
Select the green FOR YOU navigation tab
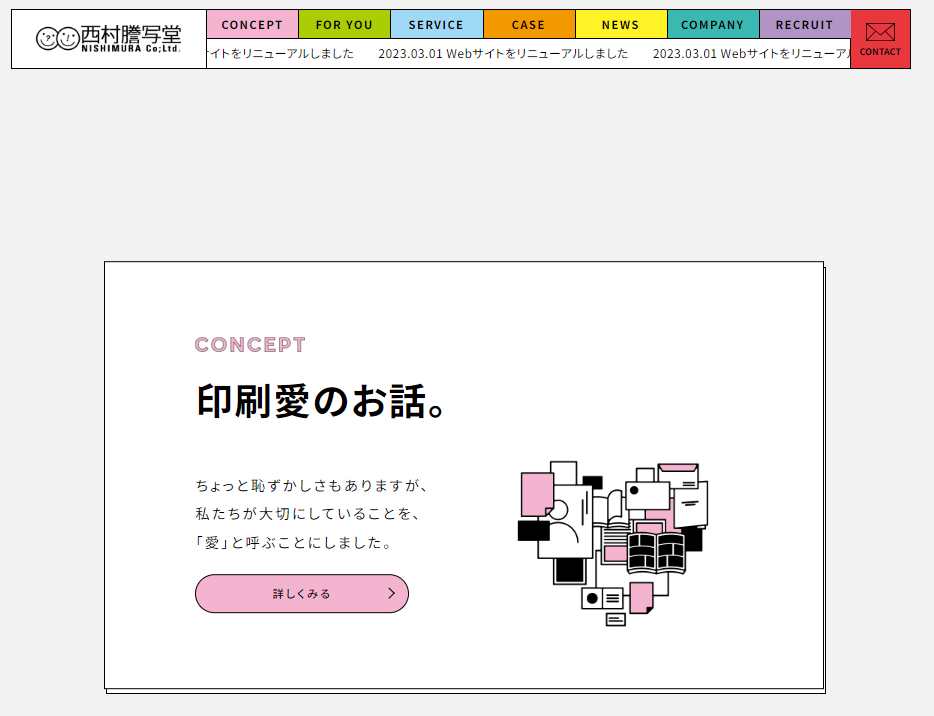click(344, 24)
